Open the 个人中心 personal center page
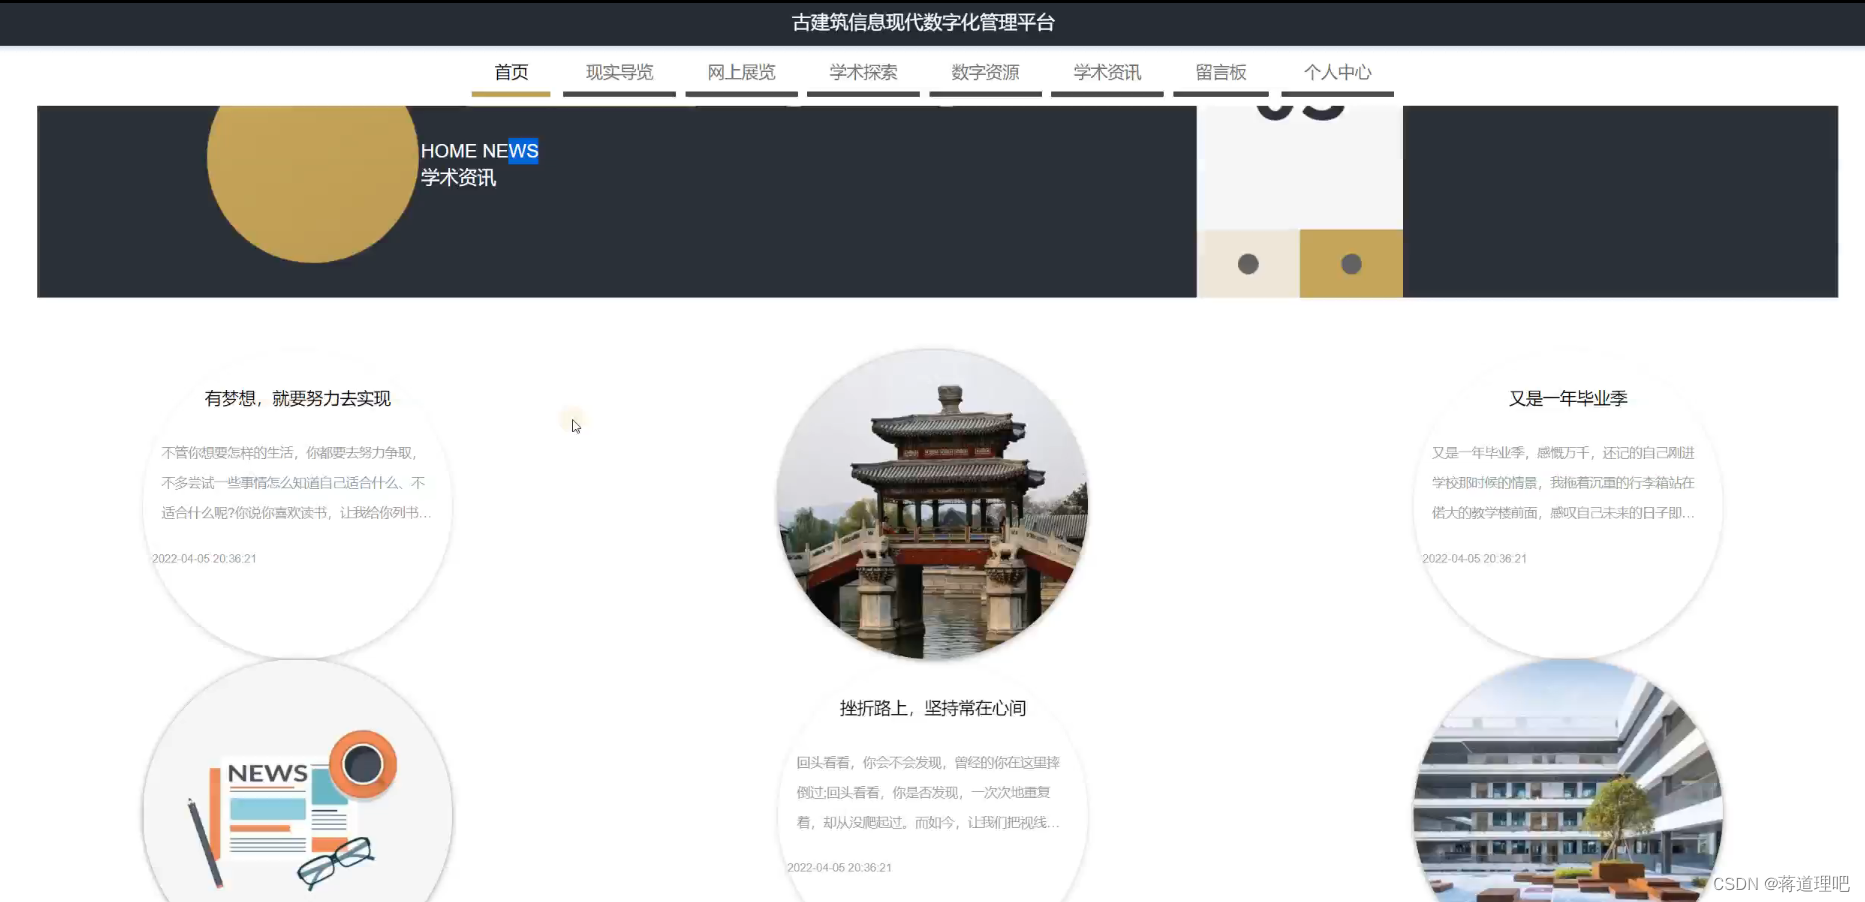This screenshot has height=902, width=1865. coord(1339,72)
